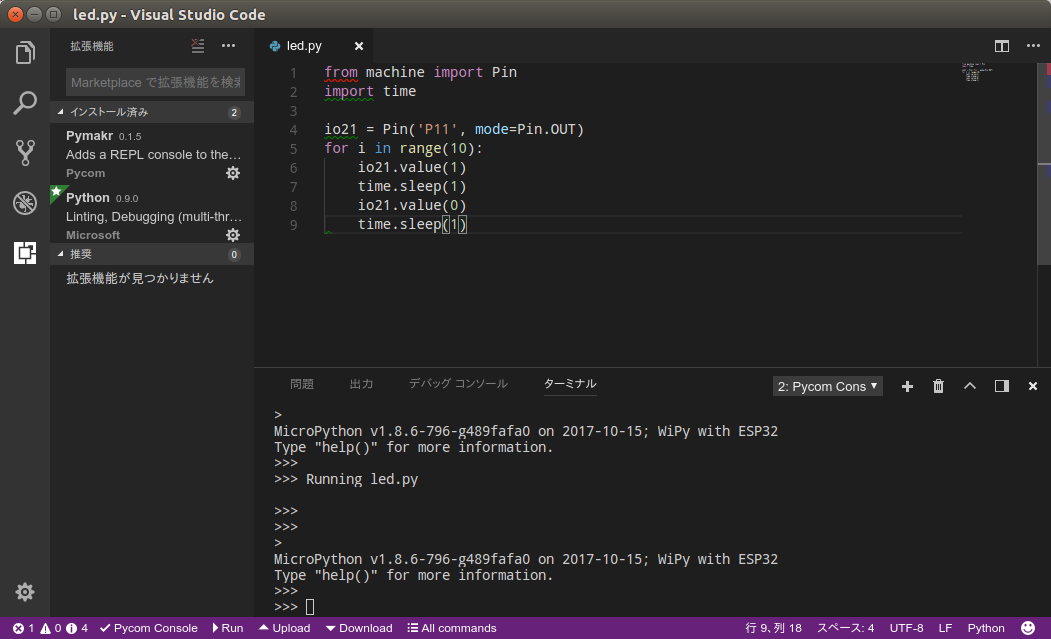The image size is (1051, 639).
Task: Click line number 1 in gutter
Action: [x=294, y=72]
